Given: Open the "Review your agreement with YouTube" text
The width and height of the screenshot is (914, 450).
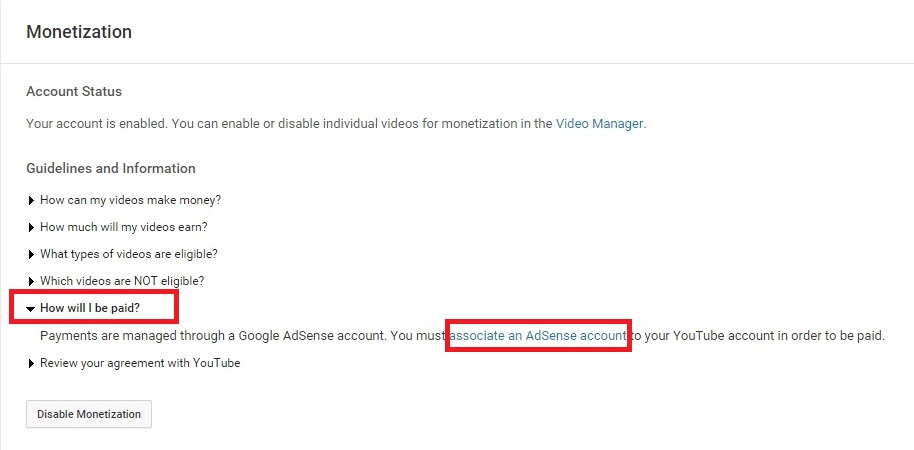Looking at the screenshot, I should pos(140,363).
